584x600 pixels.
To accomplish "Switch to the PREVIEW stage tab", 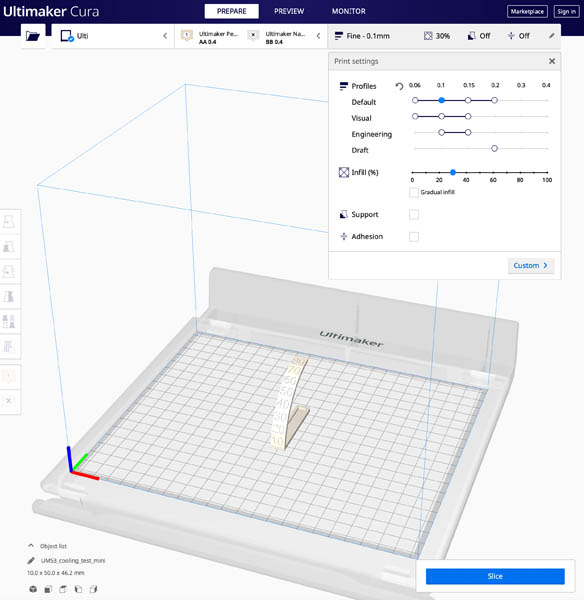I will point(289,11).
